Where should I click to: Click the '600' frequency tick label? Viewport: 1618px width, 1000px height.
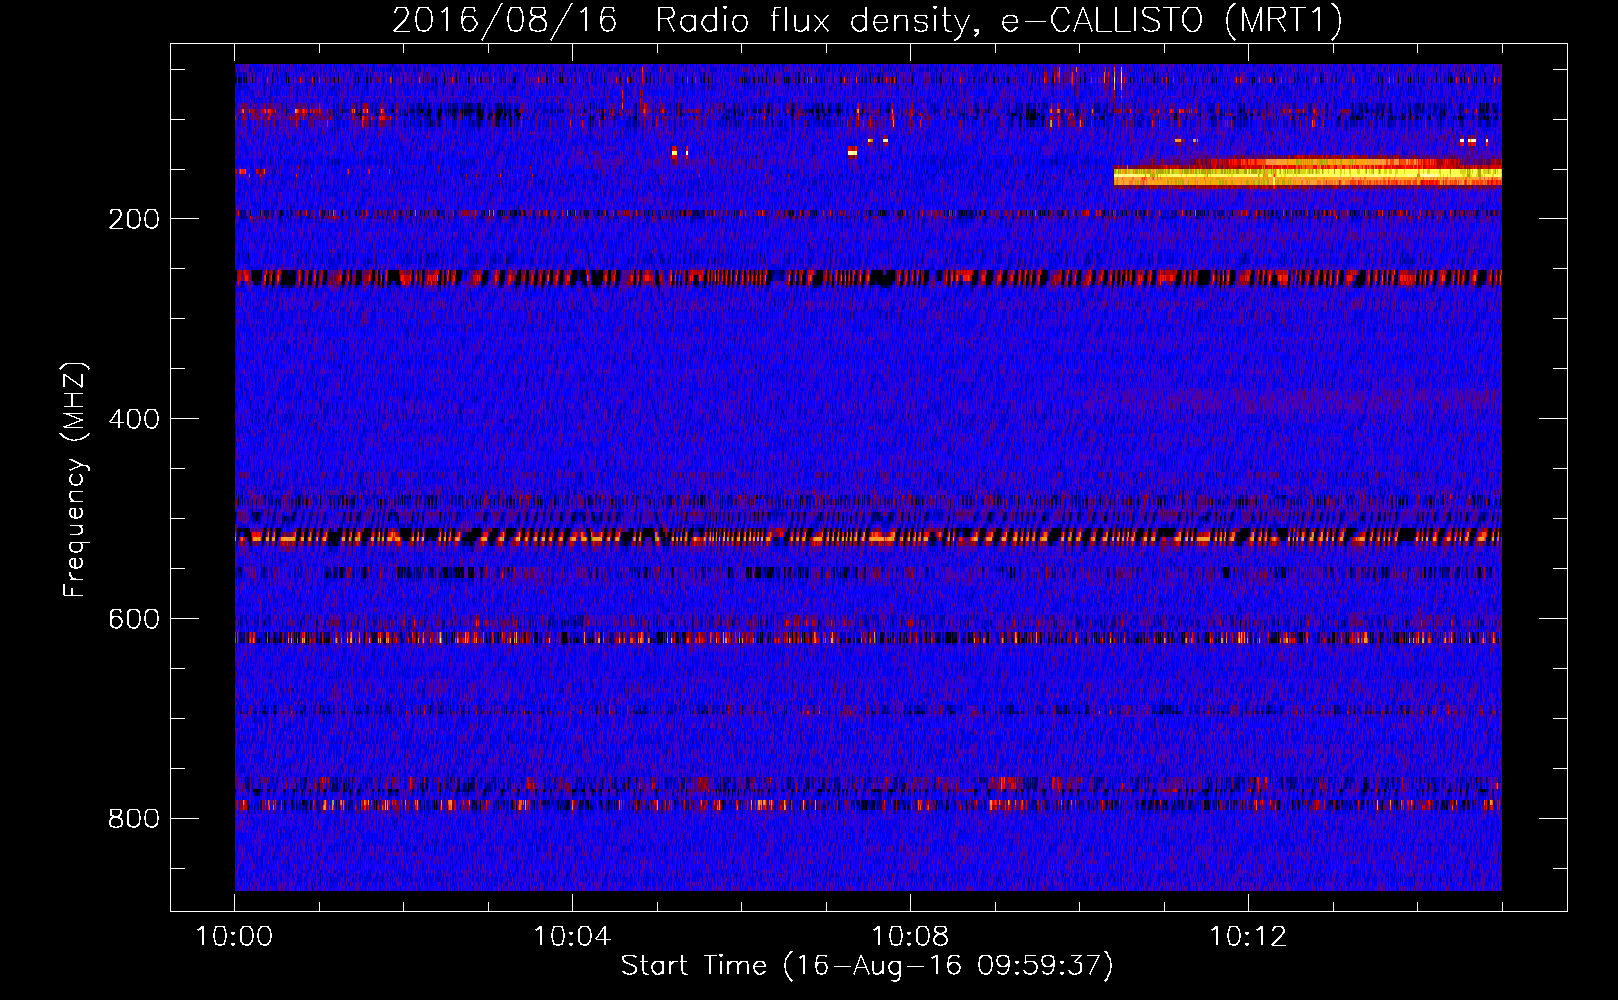click(134, 619)
